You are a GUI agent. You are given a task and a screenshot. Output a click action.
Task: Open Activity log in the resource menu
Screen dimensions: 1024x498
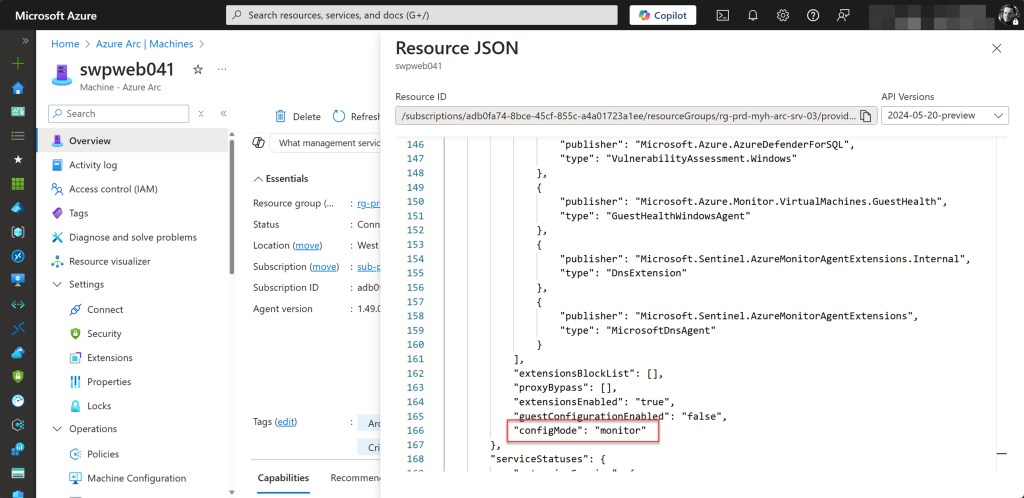(92, 165)
